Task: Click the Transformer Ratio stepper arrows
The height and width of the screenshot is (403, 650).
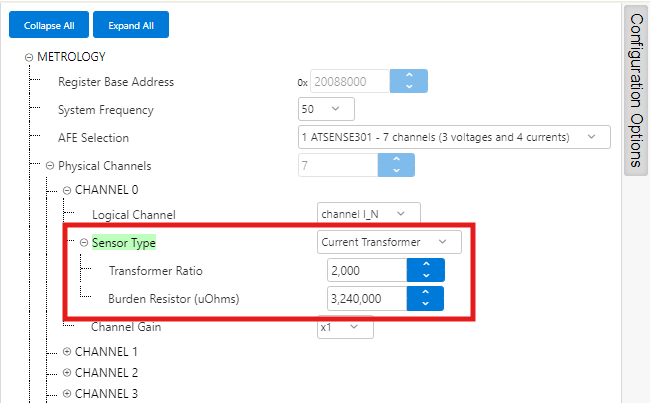Action: click(x=425, y=270)
